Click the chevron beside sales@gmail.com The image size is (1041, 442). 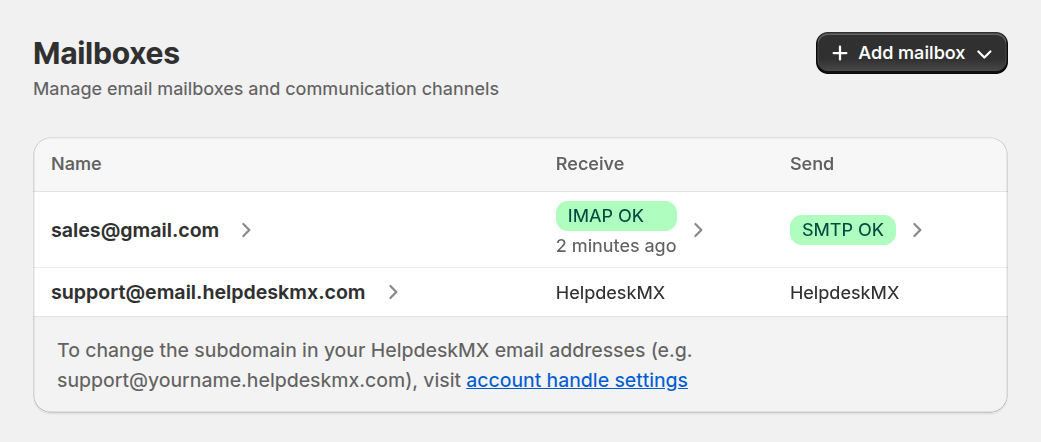point(246,230)
